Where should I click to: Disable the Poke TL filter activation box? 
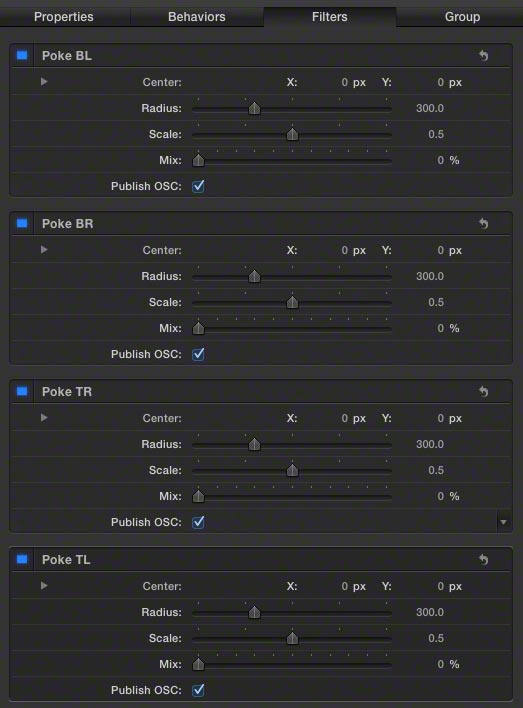click(x=22, y=559)
